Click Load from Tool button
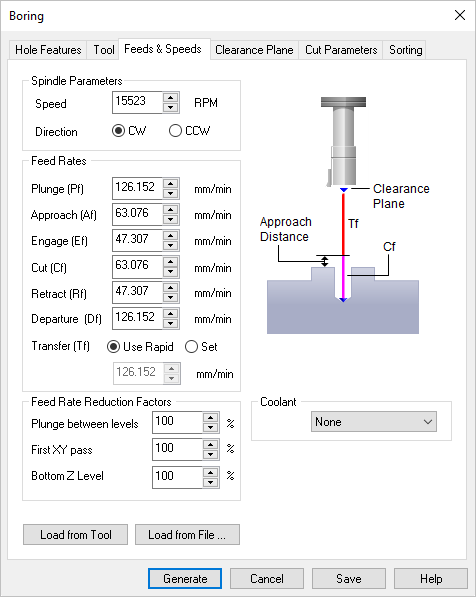 (75, 535)
